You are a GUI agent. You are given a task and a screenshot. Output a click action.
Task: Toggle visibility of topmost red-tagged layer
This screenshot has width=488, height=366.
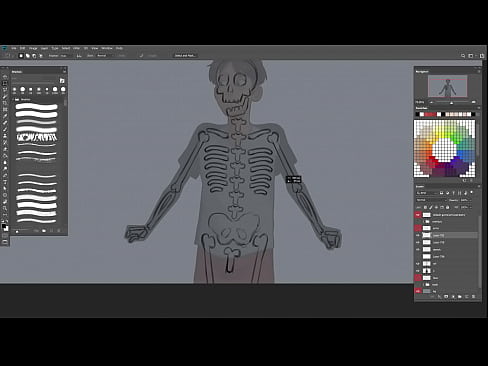click(x=418, y=215)
